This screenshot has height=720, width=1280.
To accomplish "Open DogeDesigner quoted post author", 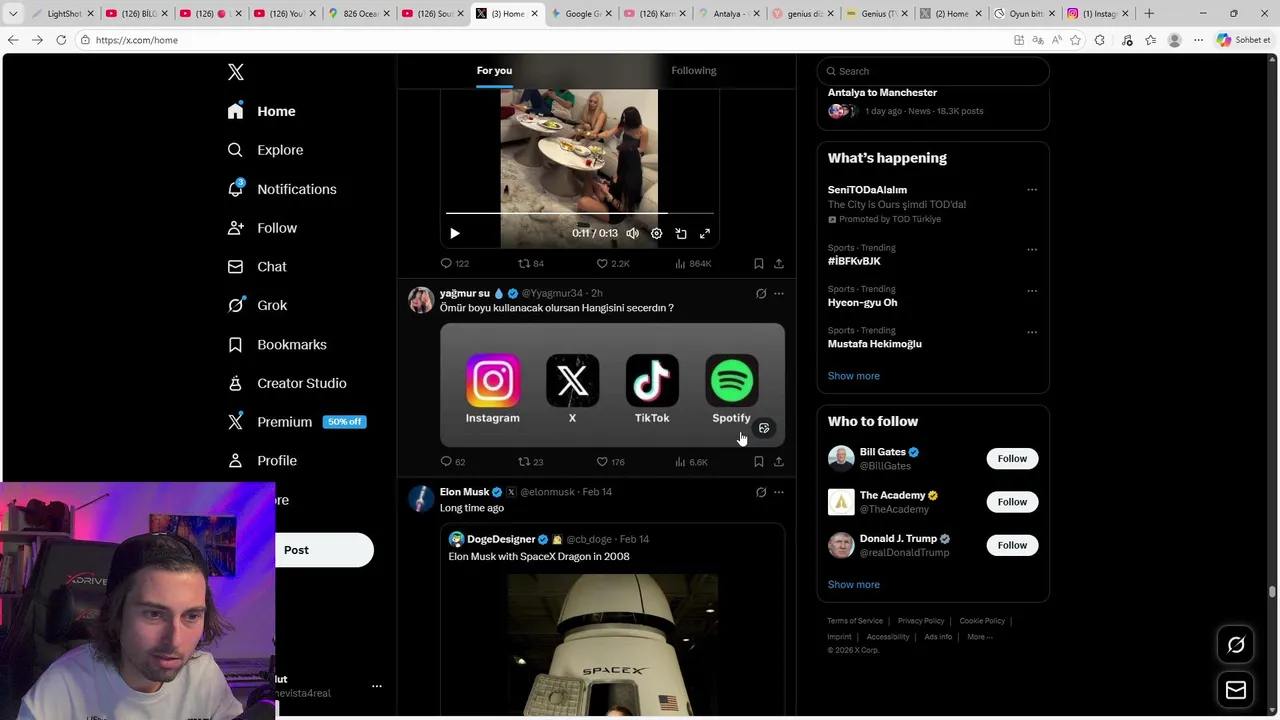I will click(x=501, y=539).
